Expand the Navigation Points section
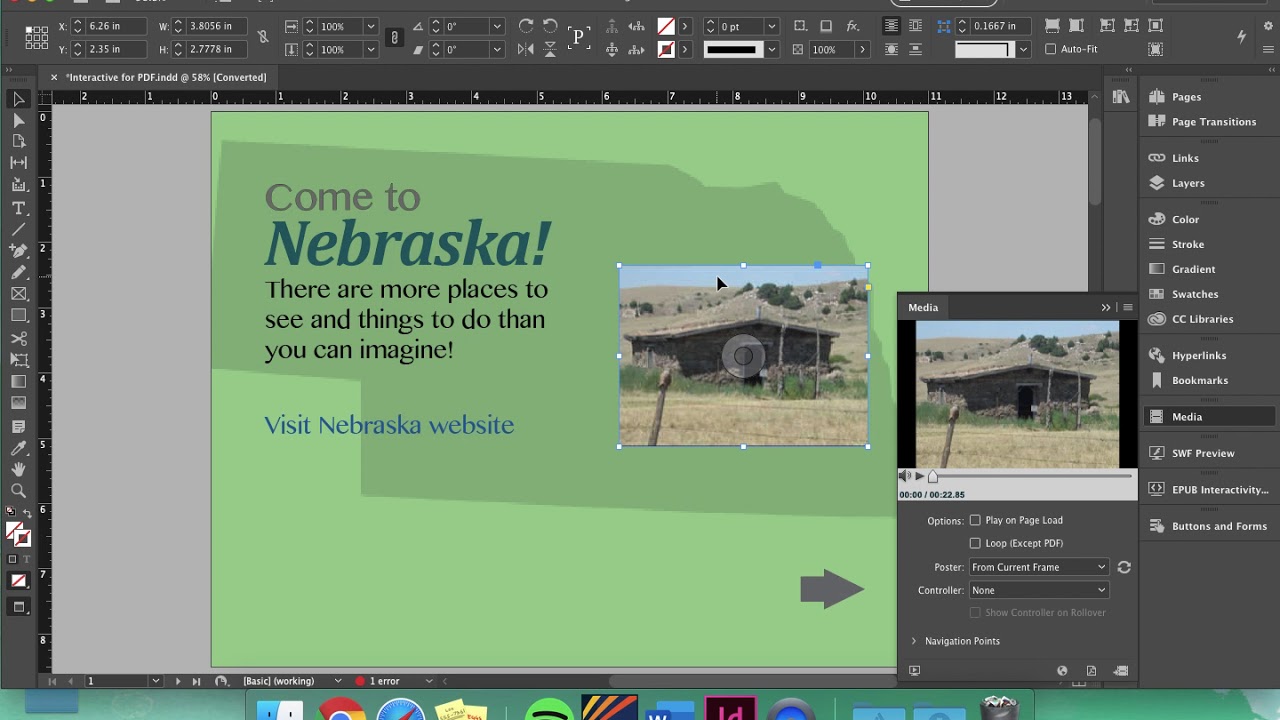 (x=914, y=641)
